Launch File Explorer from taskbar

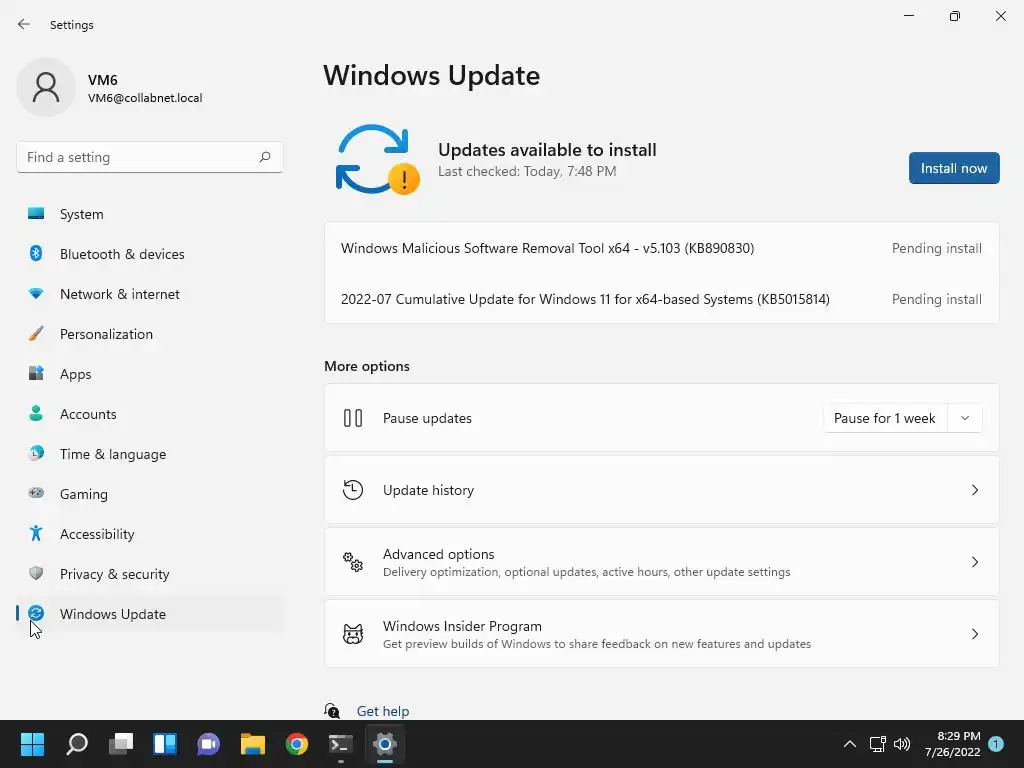click(x=253, y=744)
